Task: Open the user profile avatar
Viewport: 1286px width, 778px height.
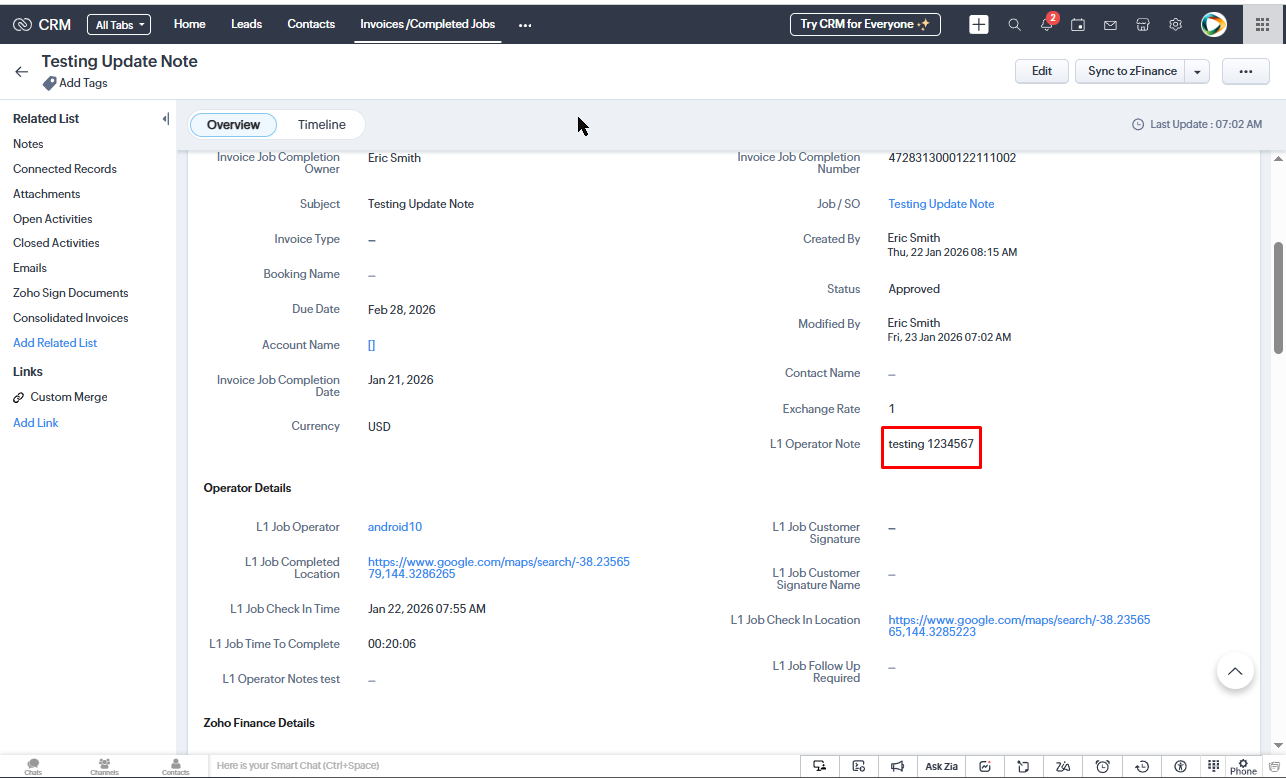Action: 1213,24
